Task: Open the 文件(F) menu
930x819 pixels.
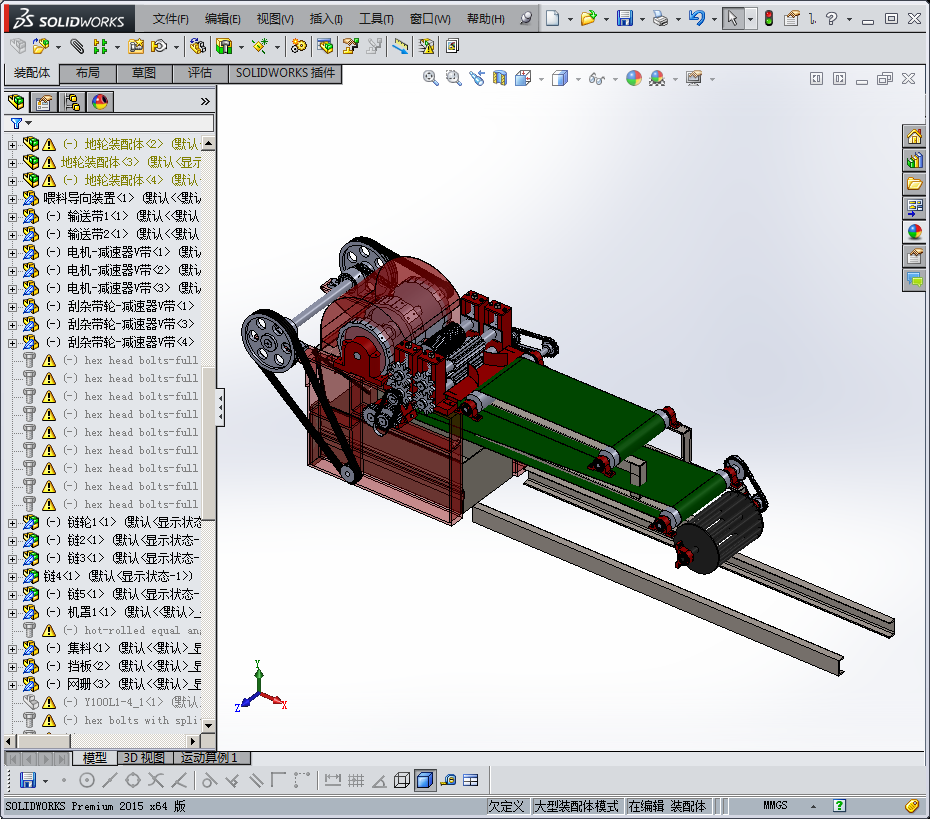Action: point(170,19)
